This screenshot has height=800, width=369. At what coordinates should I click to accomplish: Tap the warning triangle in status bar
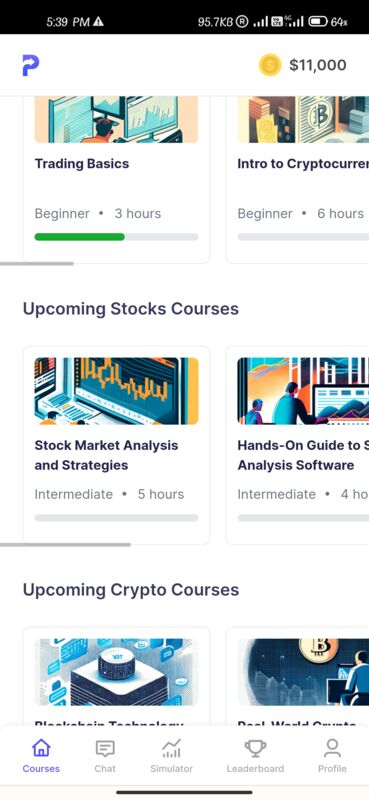coord(99,21)
